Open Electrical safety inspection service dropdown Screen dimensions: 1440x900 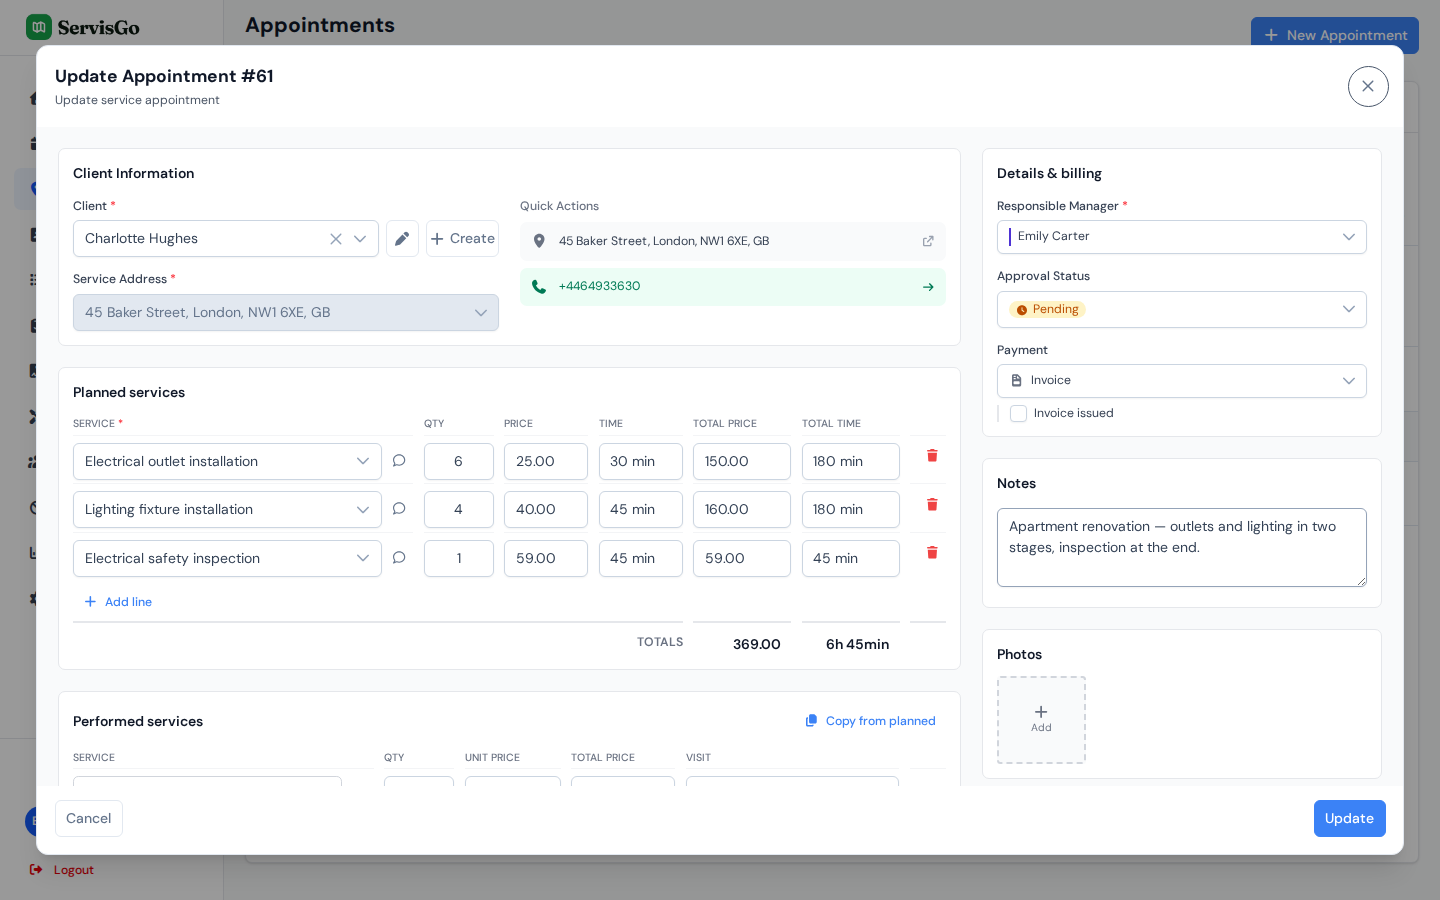(x=227, y=559)
